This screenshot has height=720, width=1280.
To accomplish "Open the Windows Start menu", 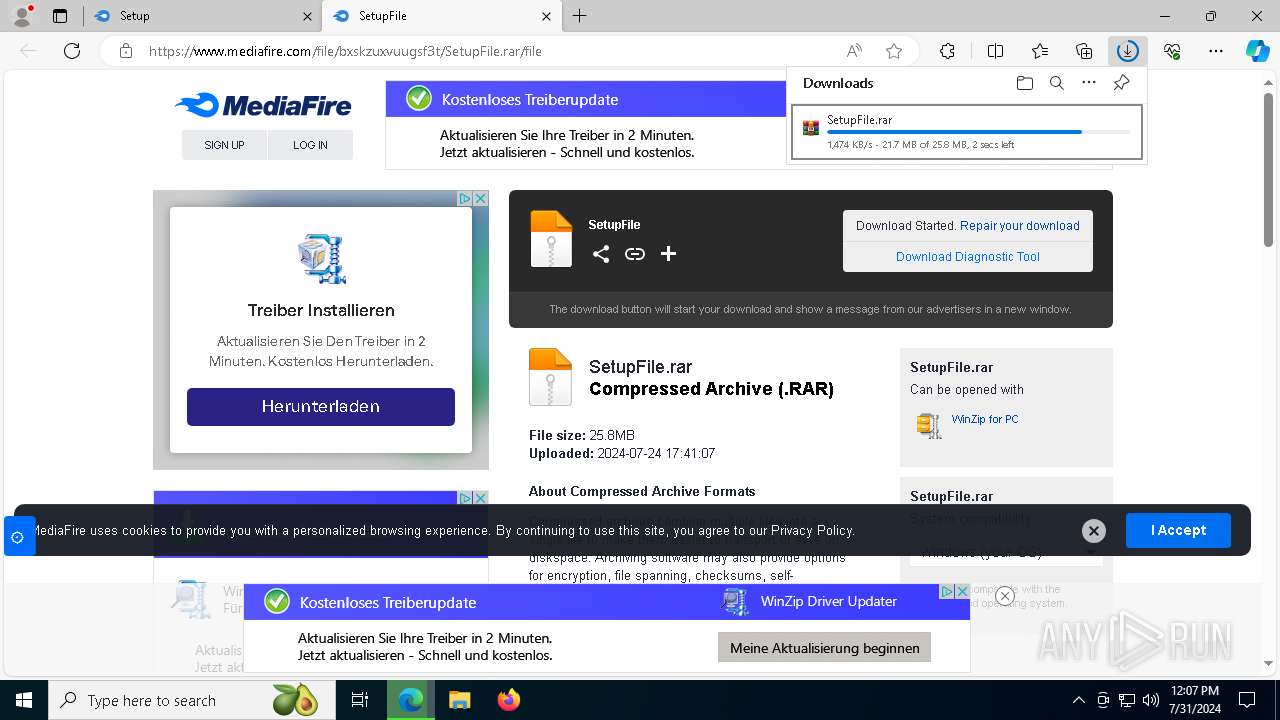I will (23, 700).
